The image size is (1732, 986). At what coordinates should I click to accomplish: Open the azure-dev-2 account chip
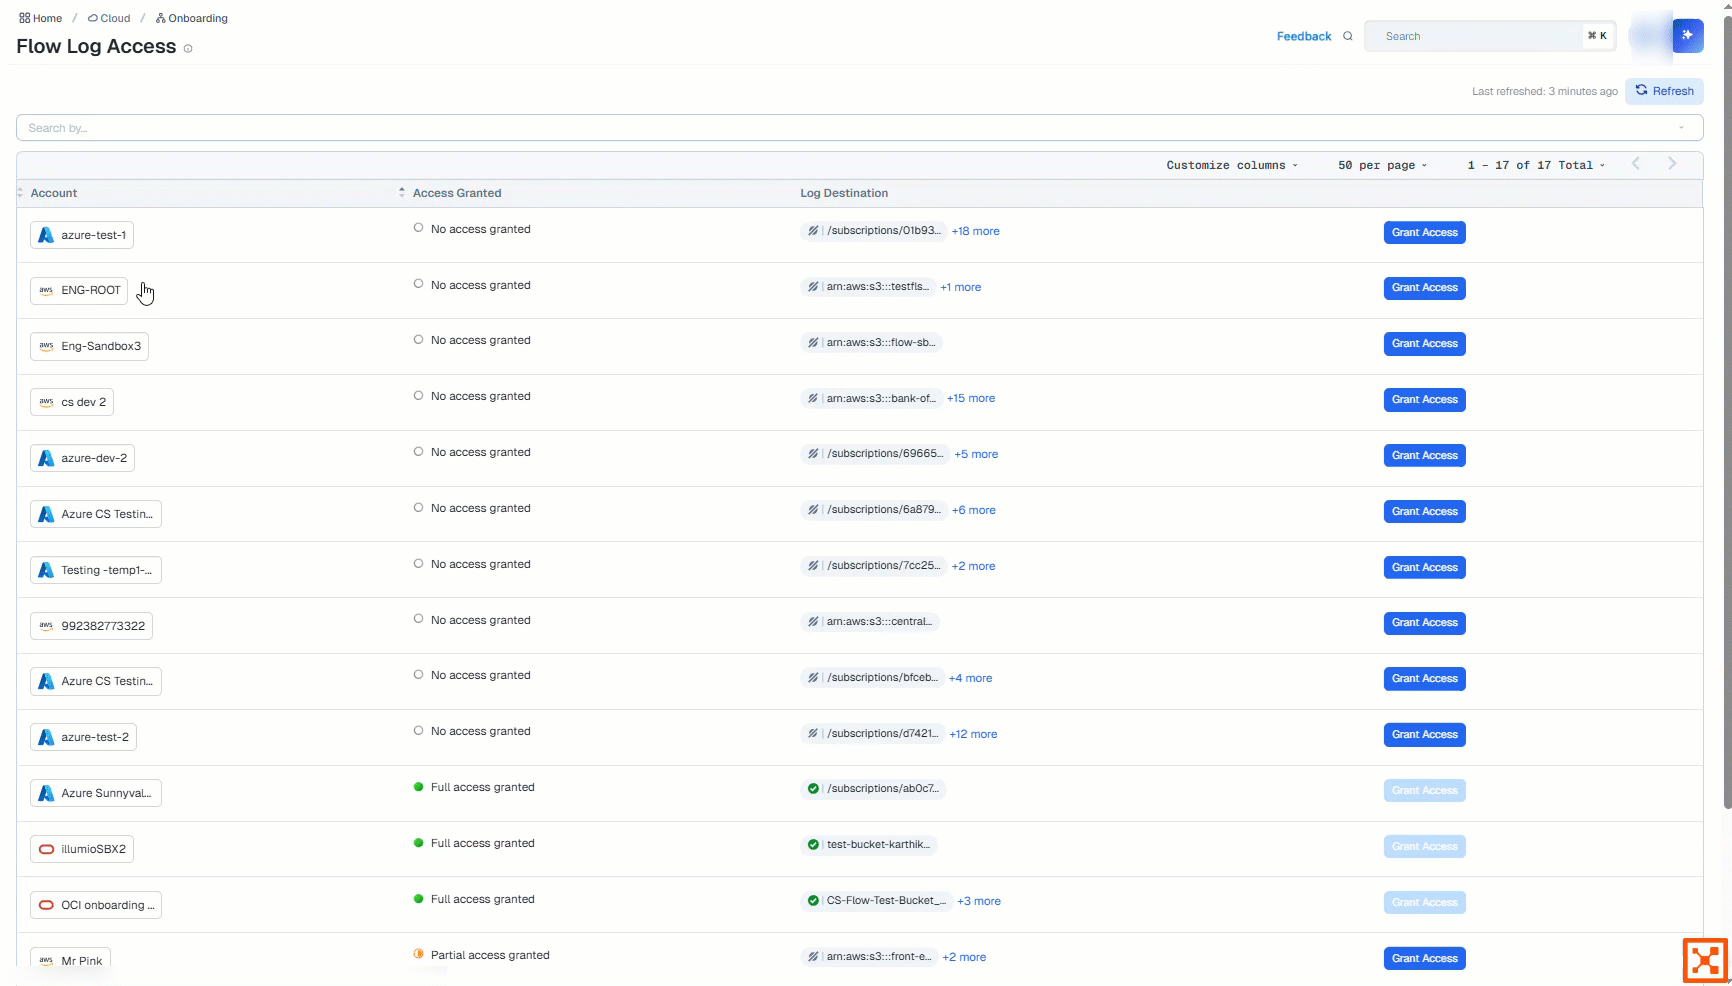[x=82, y=458]
